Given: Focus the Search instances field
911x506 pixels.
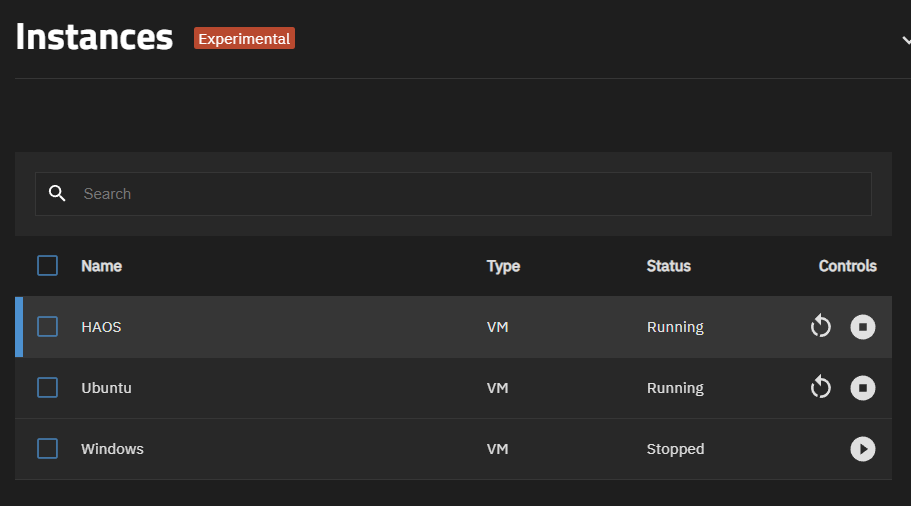Looking at the screenshot, I should coord(453,194).
